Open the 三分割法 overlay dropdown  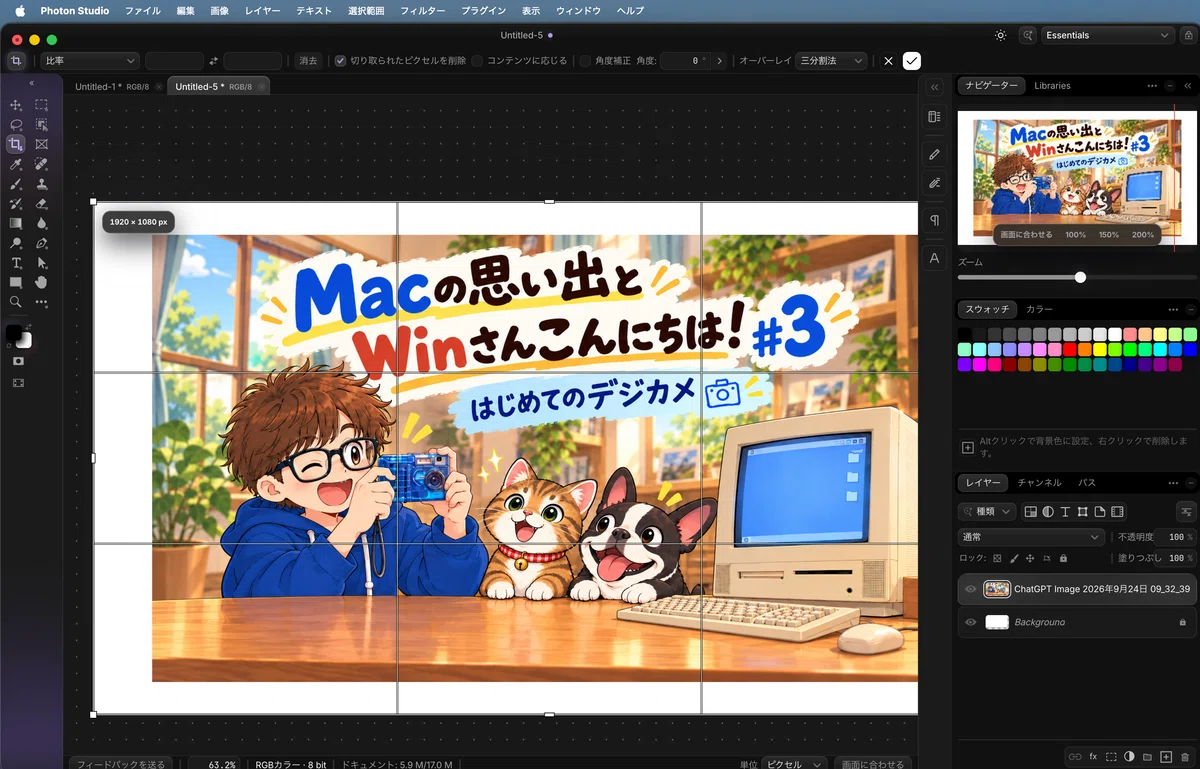click(832, 61)
